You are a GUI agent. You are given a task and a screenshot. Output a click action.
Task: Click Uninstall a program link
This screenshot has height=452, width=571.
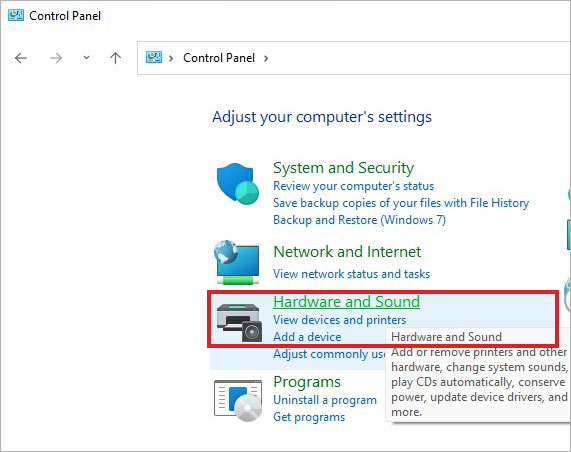tap(325, 400)
